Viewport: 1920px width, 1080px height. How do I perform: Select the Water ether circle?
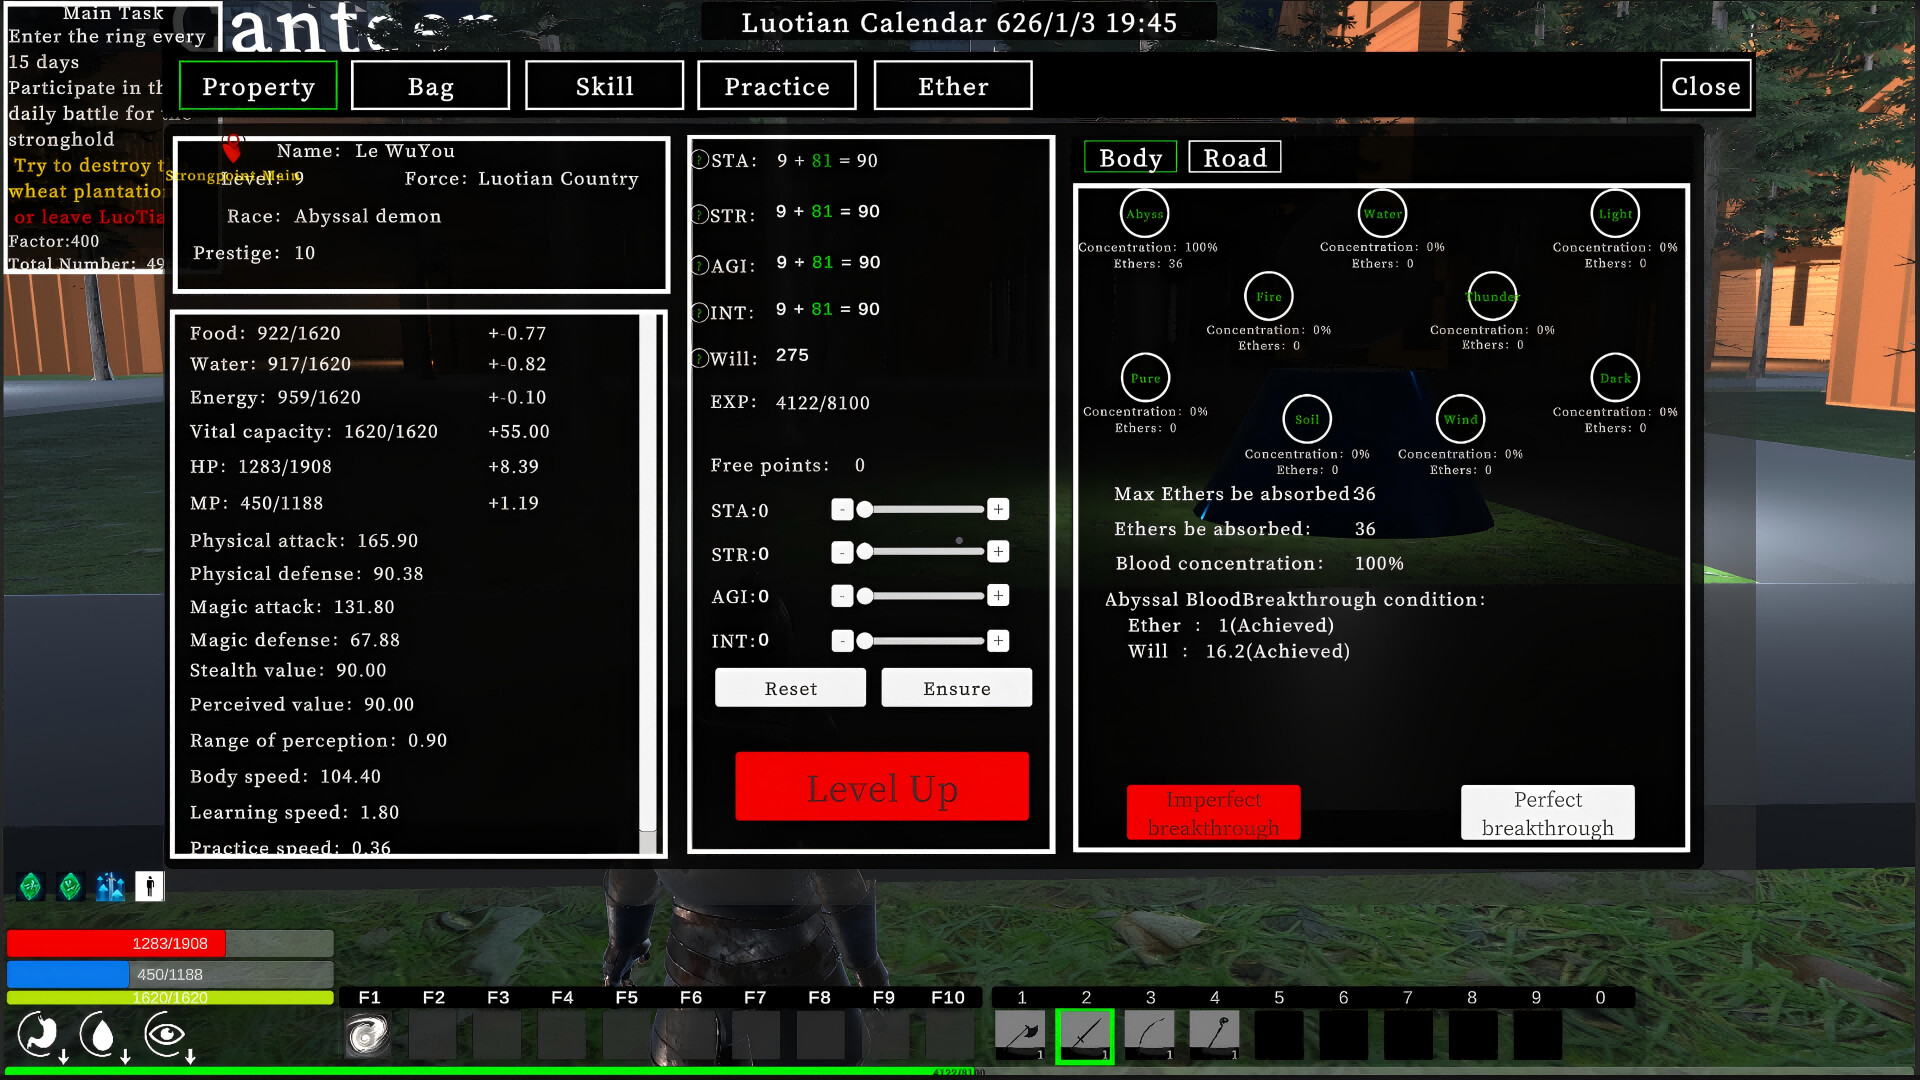[1383, 213]
